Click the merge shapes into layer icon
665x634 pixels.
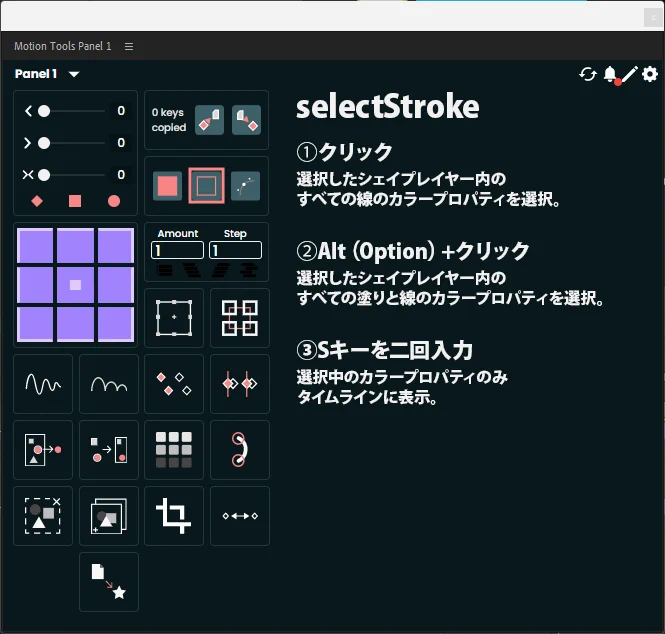pyautogui.click(x=109, y=450)
